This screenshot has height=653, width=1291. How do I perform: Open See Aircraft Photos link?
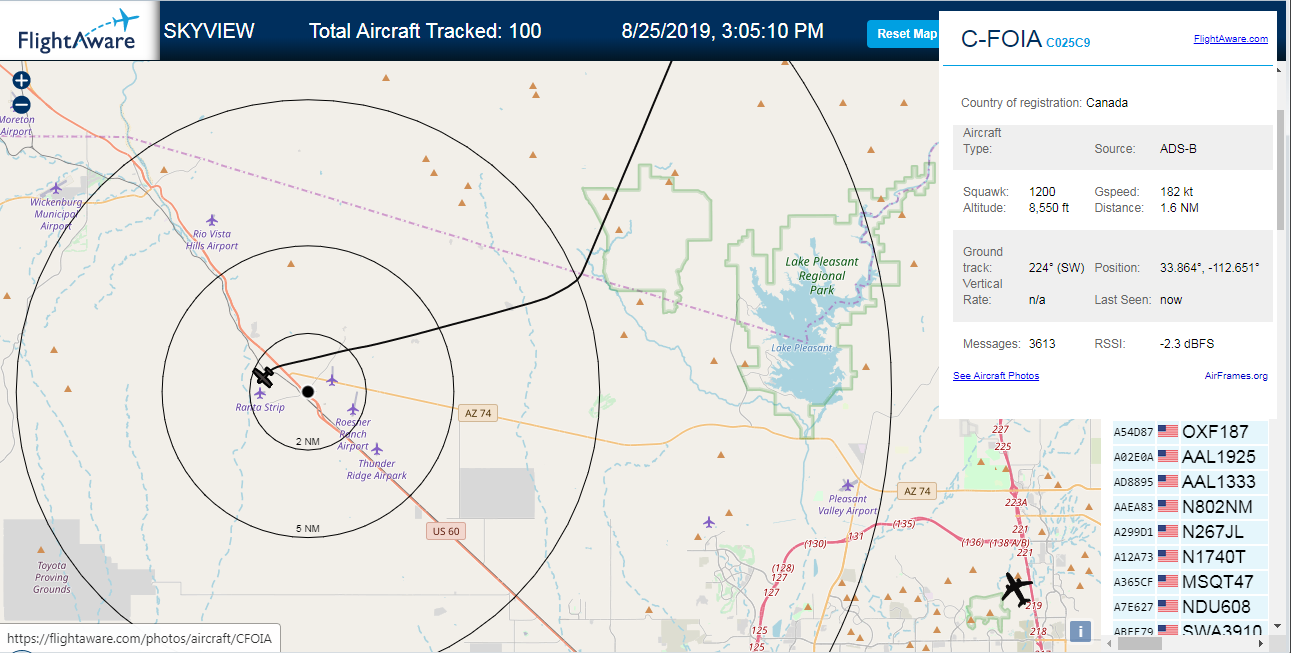(x=996, y=376)
